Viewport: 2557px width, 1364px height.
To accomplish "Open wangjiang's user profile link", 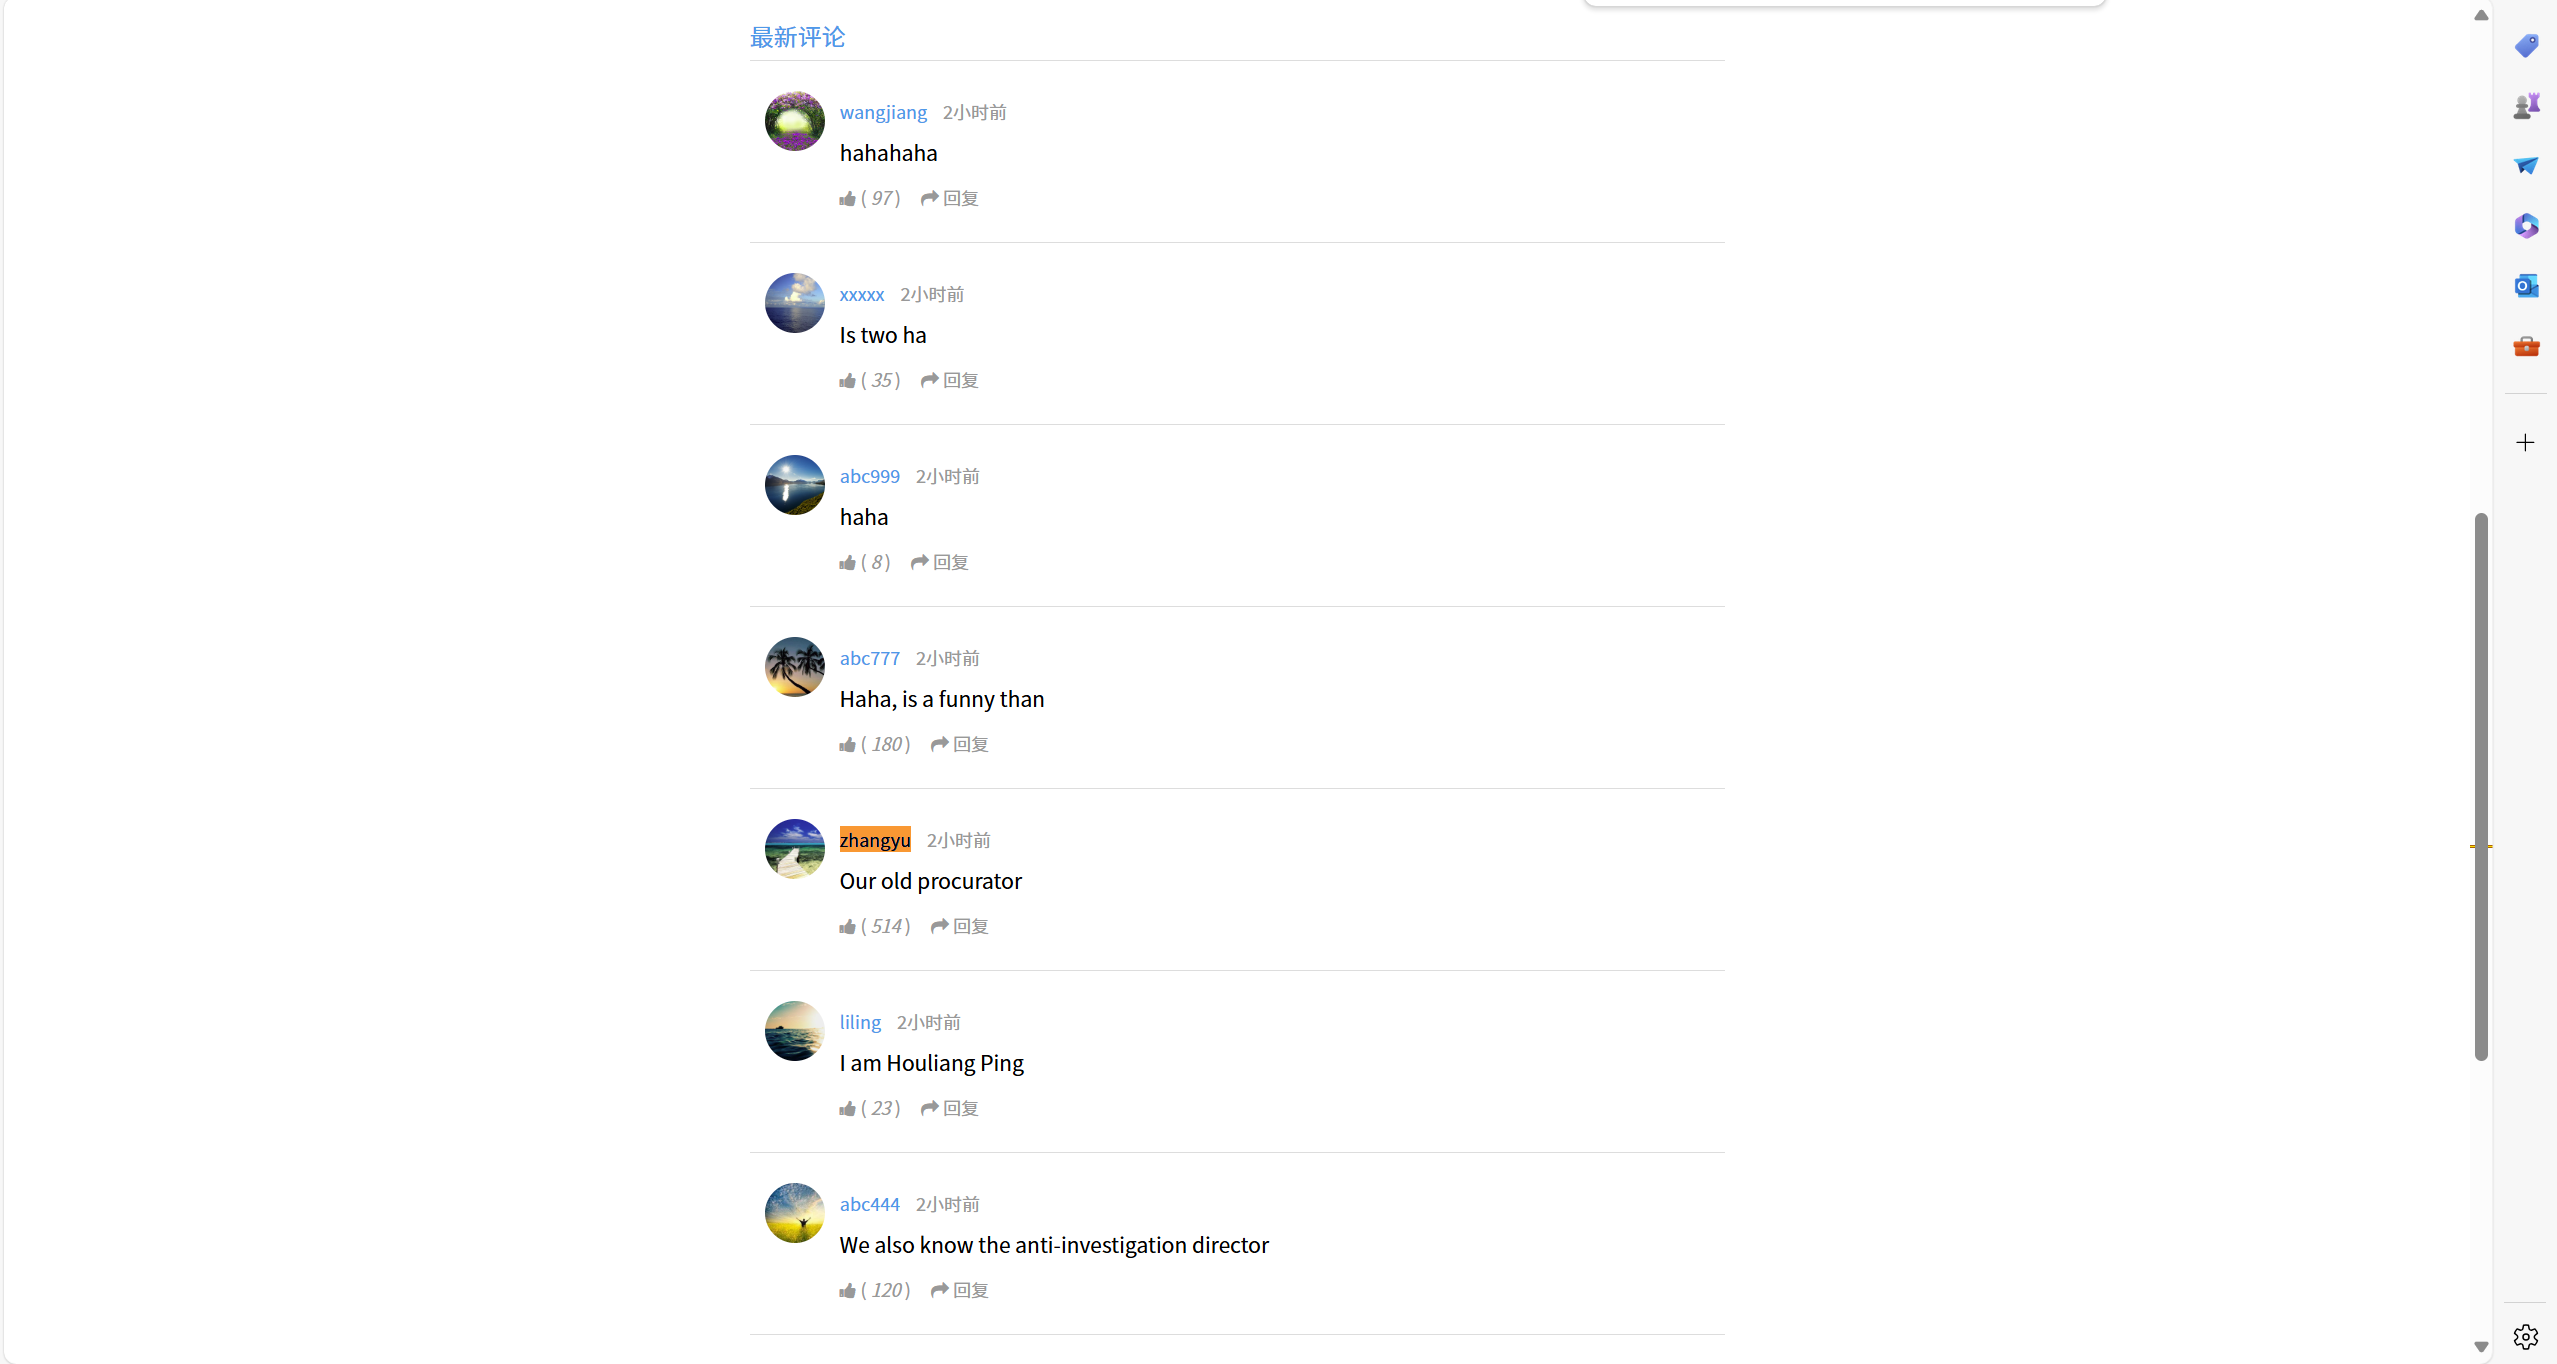I will [883, 112].
